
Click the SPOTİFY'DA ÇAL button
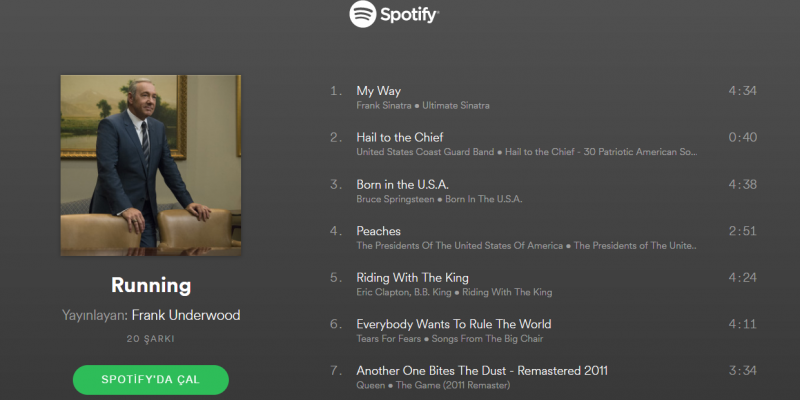[x=151, y=380]
